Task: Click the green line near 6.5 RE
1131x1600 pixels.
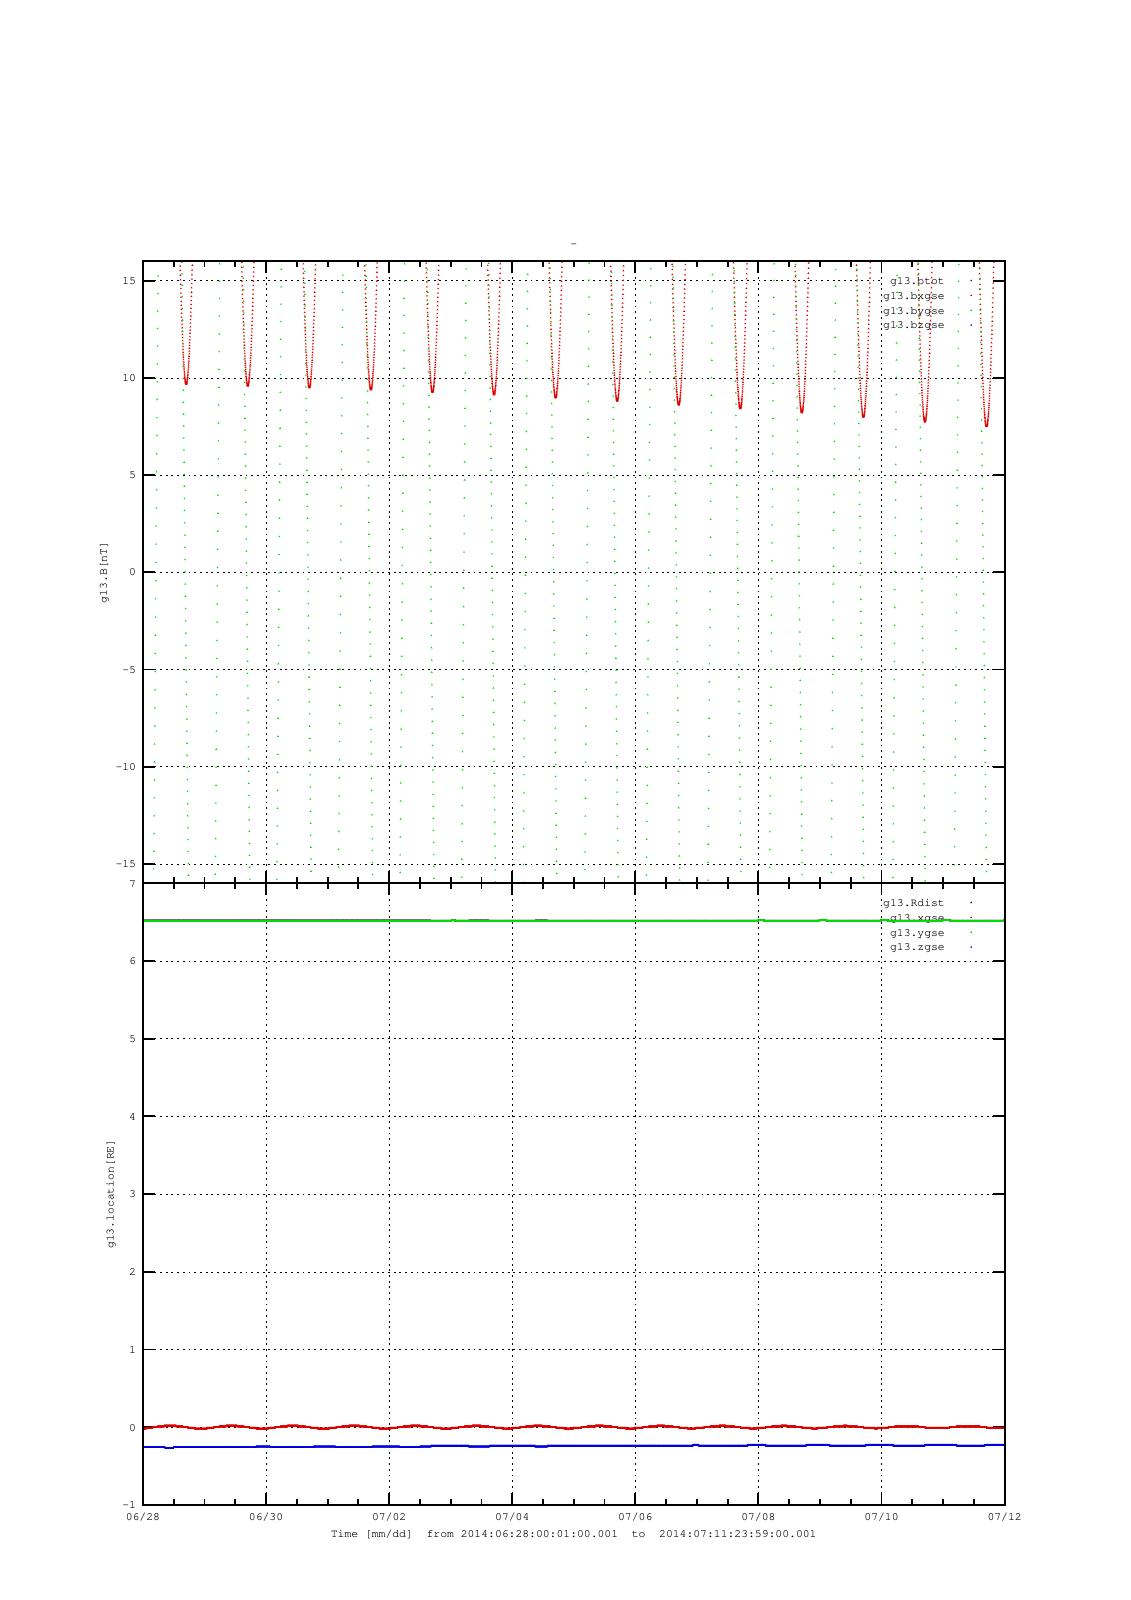Action: click(x=573, y=920)
